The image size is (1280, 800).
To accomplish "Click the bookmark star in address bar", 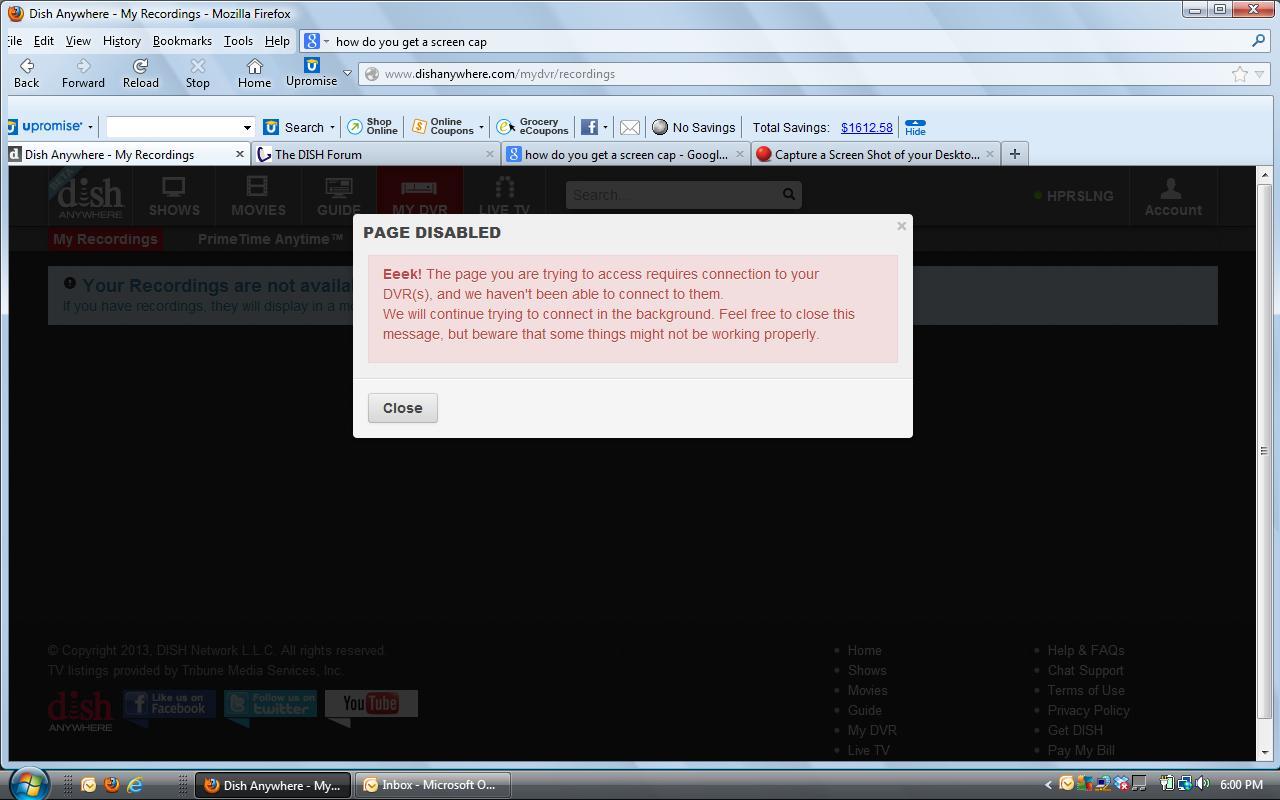I will coord(1239,74).
